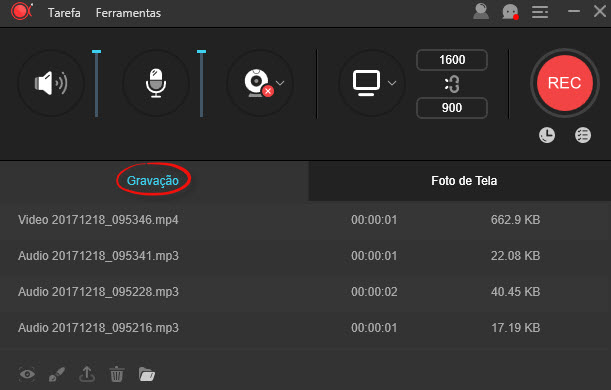Open the scheduled task clock icon
The width and height of the screenshot is (611, 390).
(547, 135)
